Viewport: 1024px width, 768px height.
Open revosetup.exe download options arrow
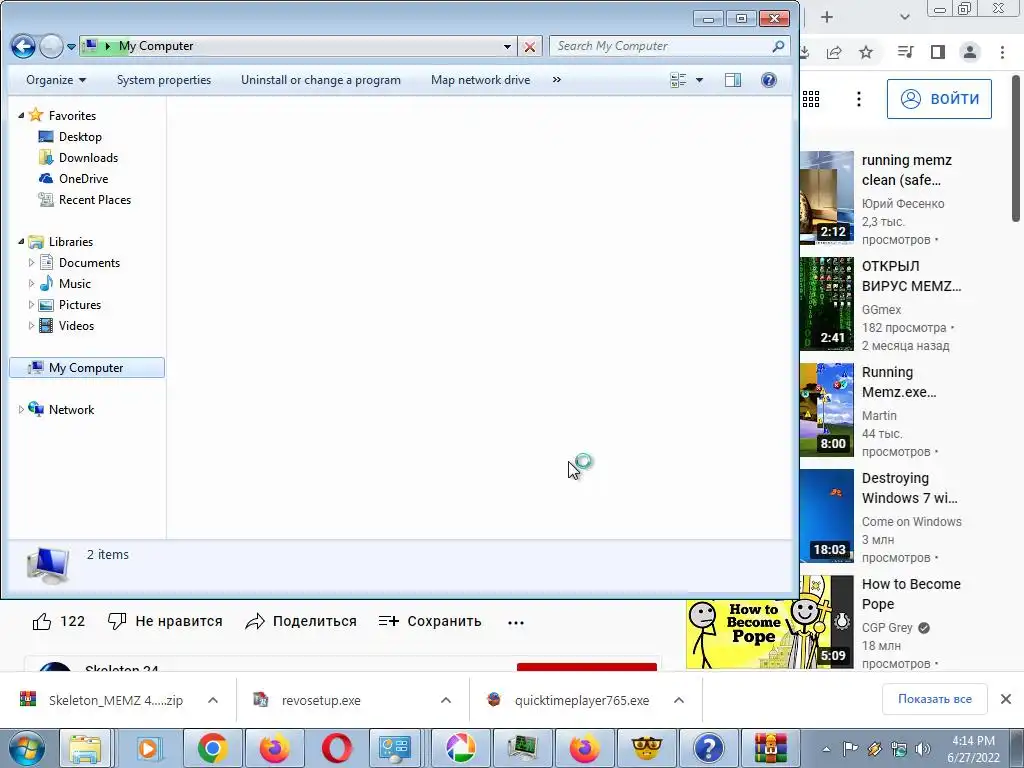pyautogui.click(x=446, y=700)
